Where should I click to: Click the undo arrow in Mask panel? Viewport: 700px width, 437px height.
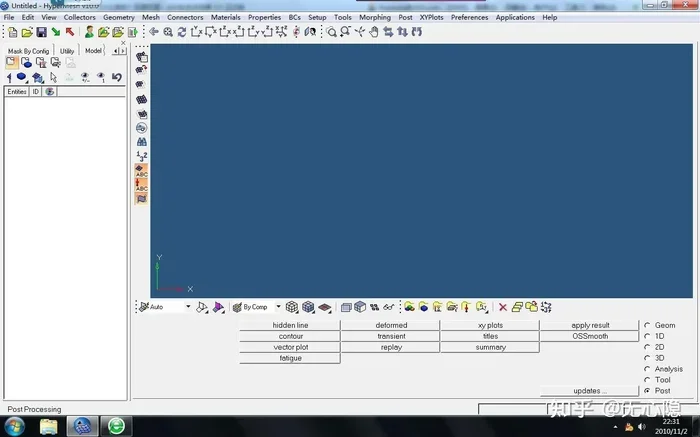click(117, 77)
